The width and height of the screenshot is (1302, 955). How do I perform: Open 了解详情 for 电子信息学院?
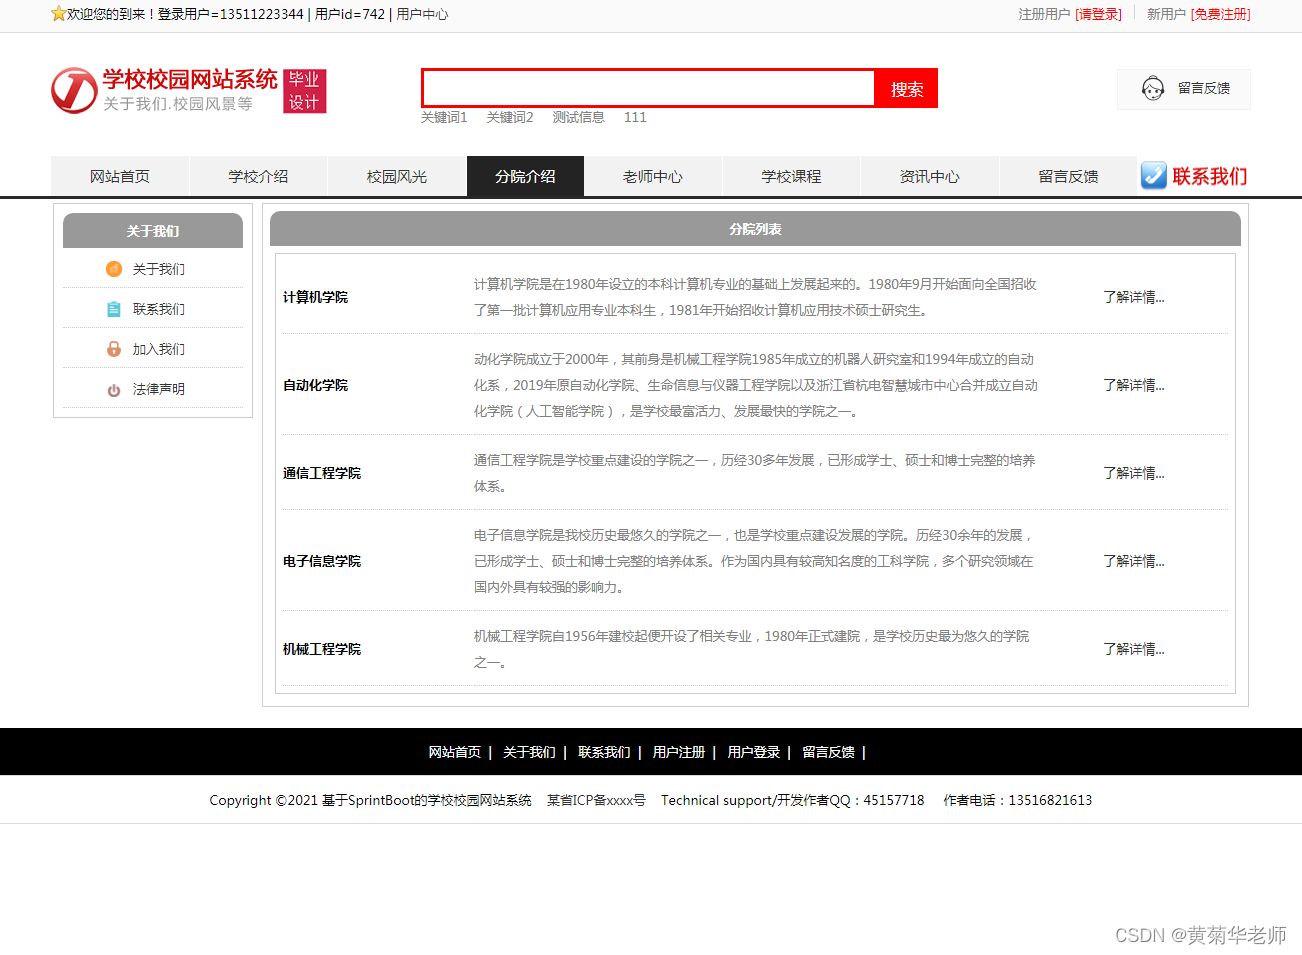point(1133,561)
